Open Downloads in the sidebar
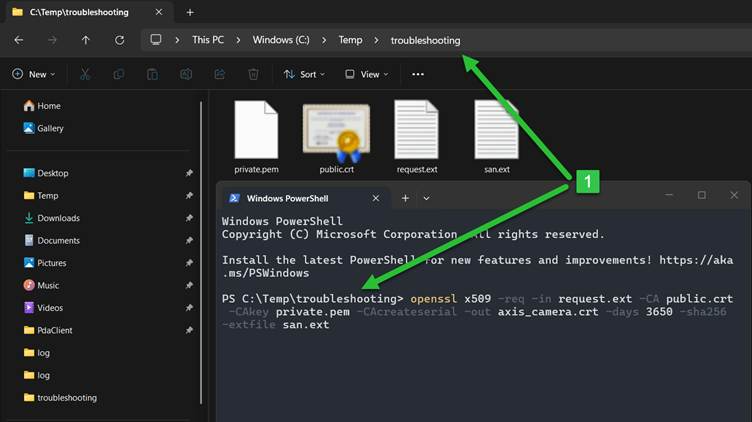This screenshot has width=752, height=422. click(52, 218)
